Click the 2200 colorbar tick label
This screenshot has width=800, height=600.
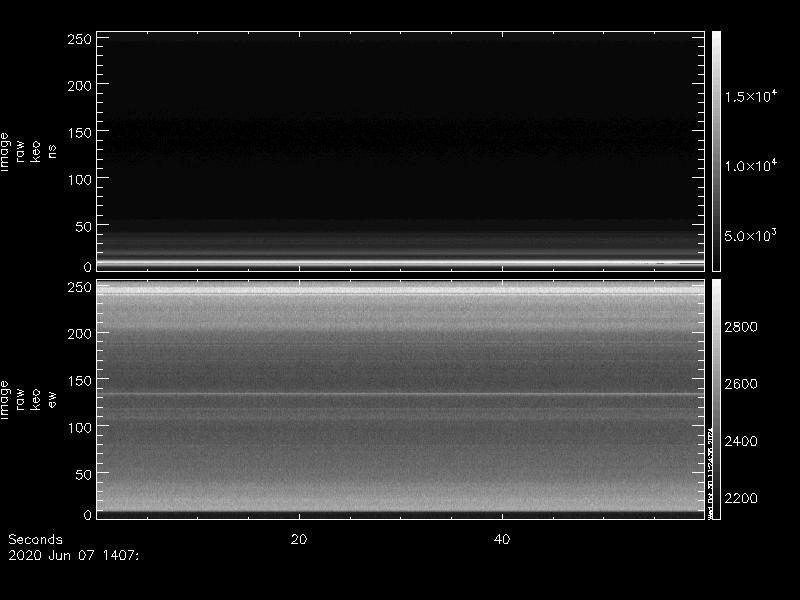click(x=741, y=498)
